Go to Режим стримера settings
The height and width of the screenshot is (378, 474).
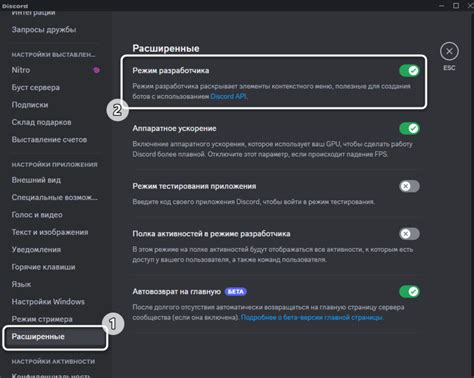[42, 319]
